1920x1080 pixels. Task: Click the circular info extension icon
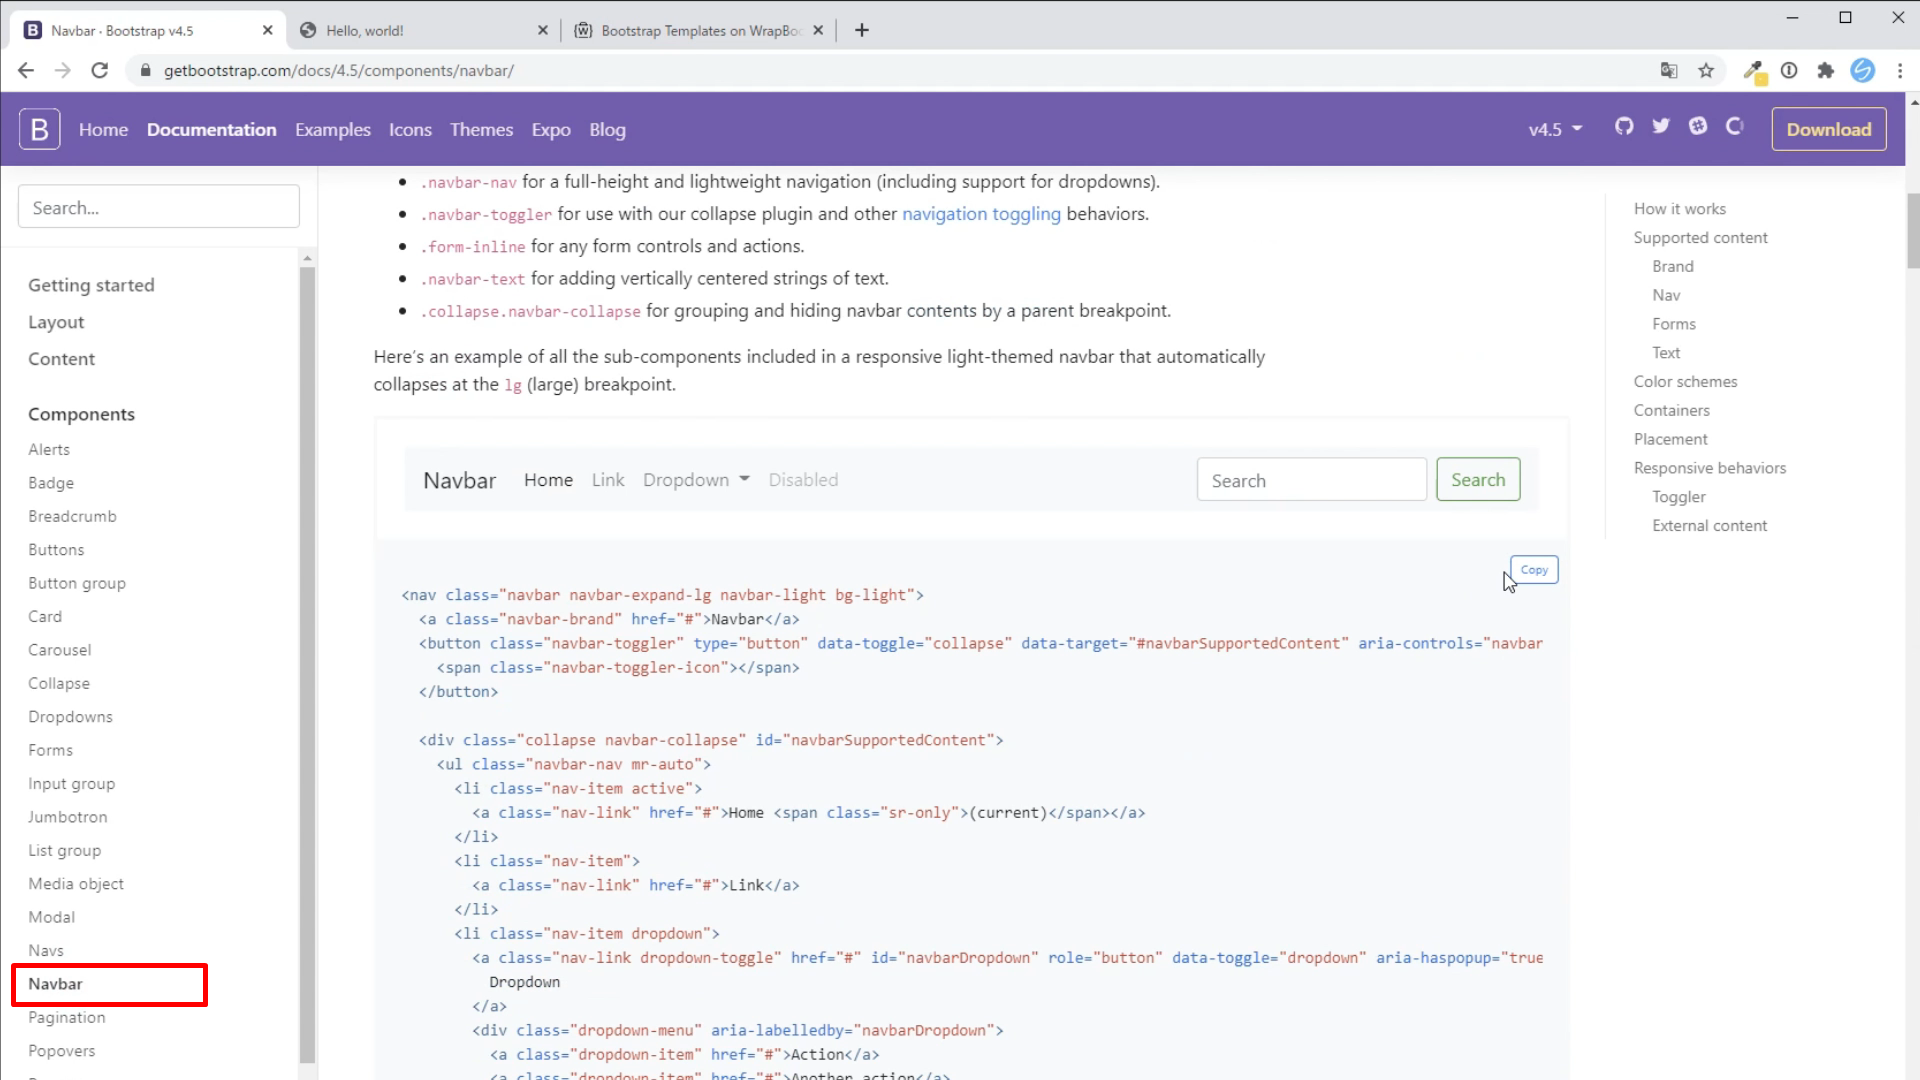point(1789,70)
